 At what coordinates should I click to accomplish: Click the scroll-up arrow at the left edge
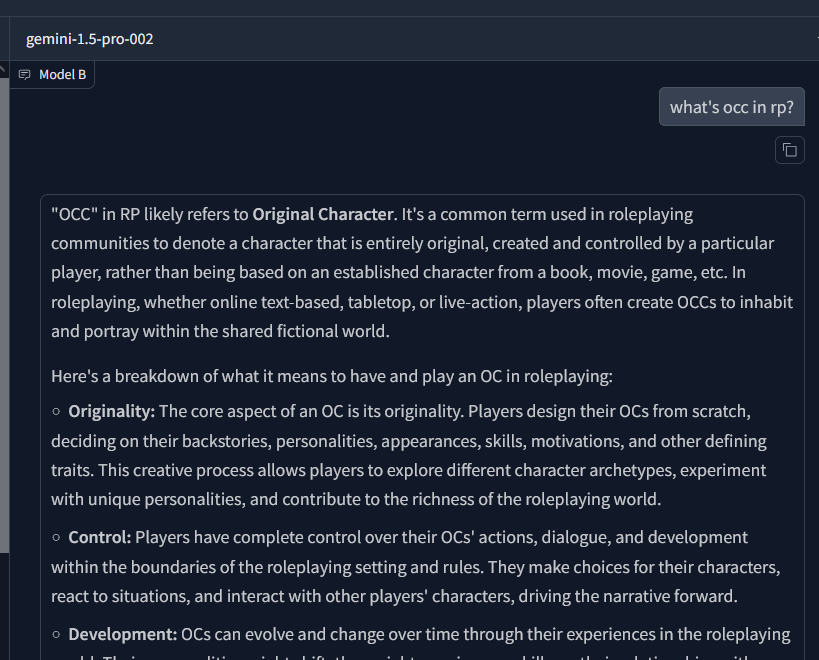pyautogui.click(x=3, y=69)
